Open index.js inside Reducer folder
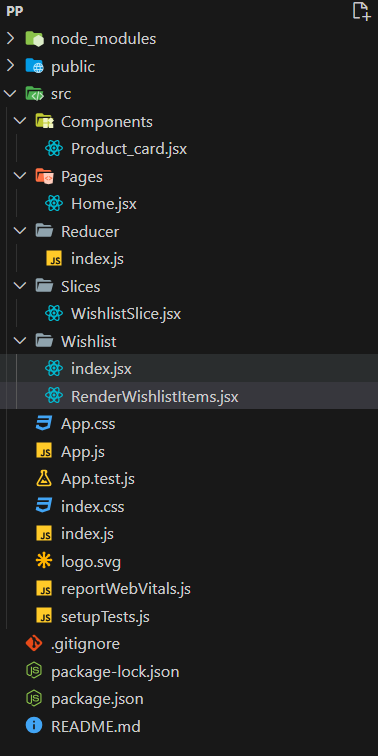 [x=97, y=259]
